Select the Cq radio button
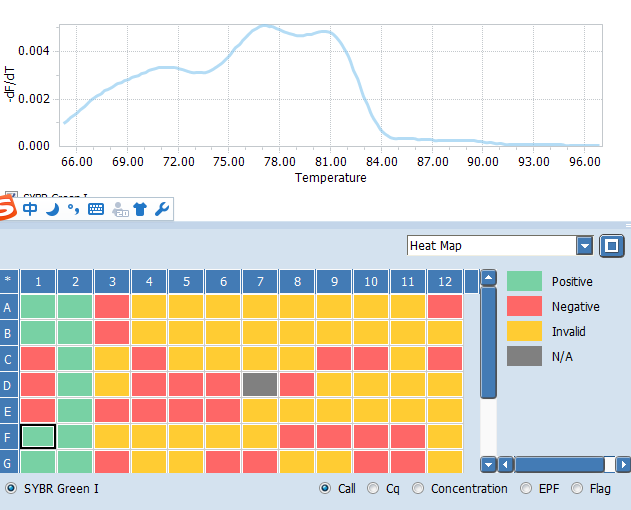The height and width of the screenshot is (510, 631). pos(374,489)
